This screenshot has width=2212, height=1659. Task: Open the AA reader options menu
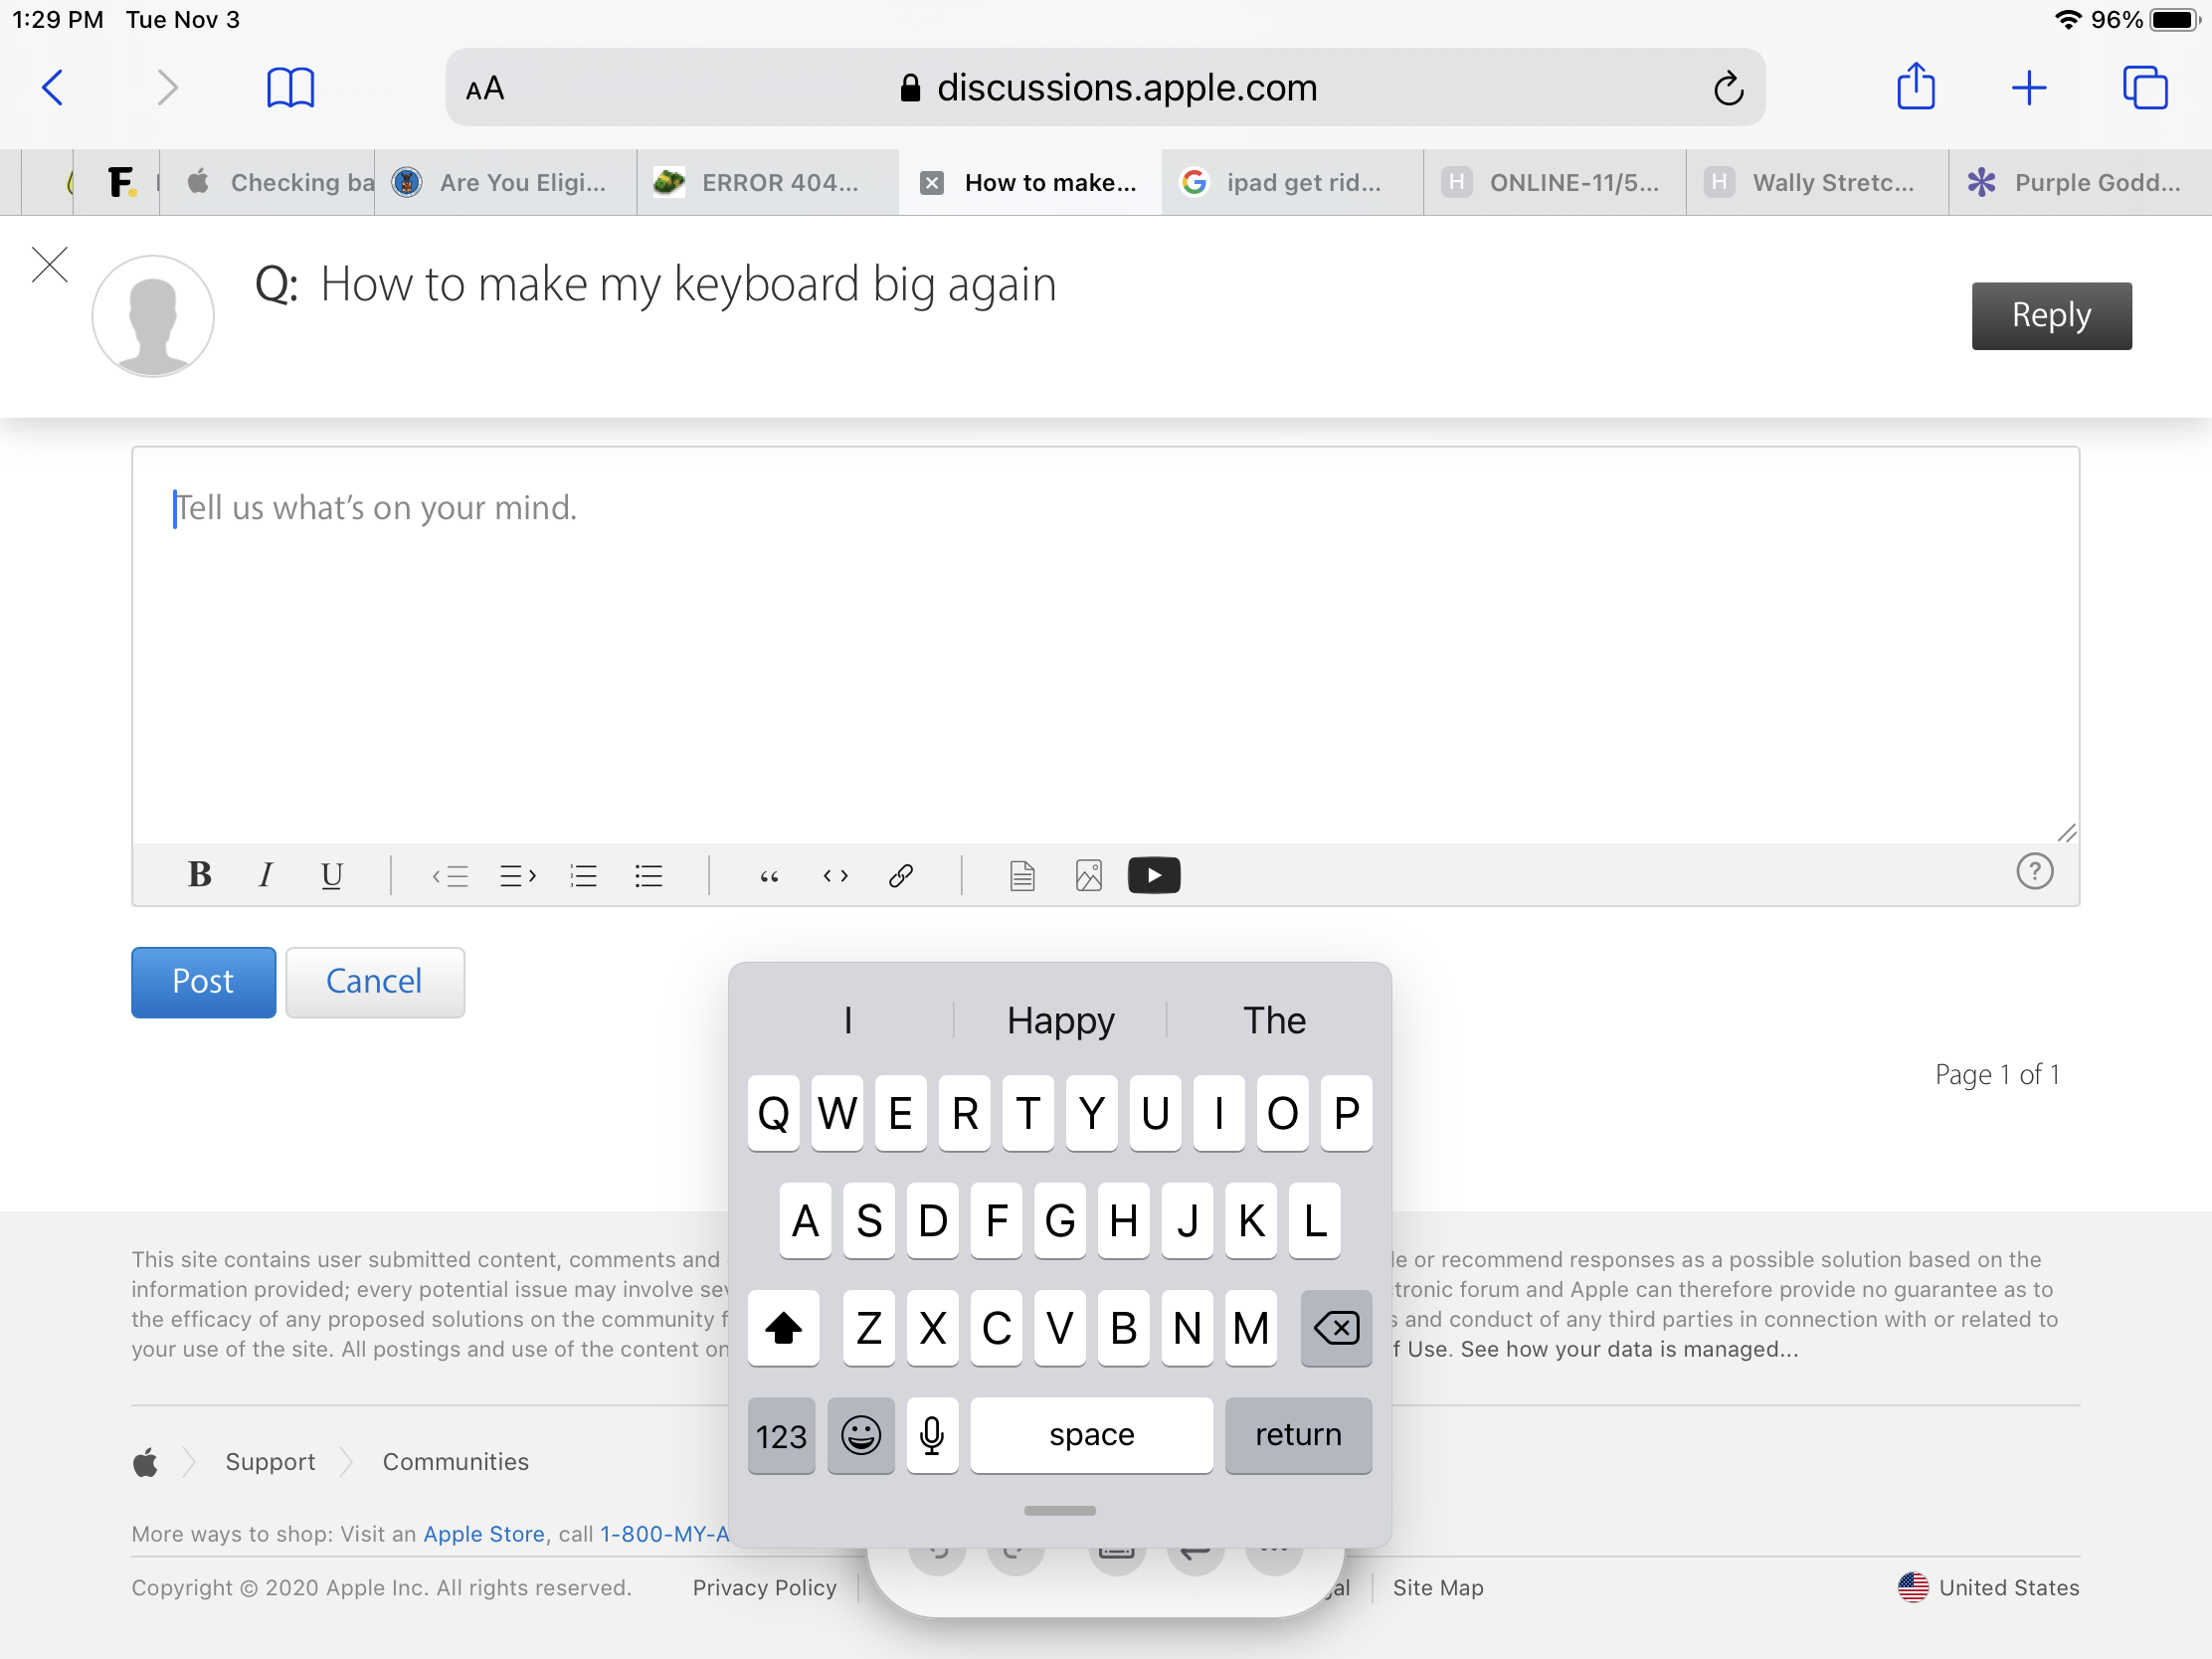(x=485, y=89)
